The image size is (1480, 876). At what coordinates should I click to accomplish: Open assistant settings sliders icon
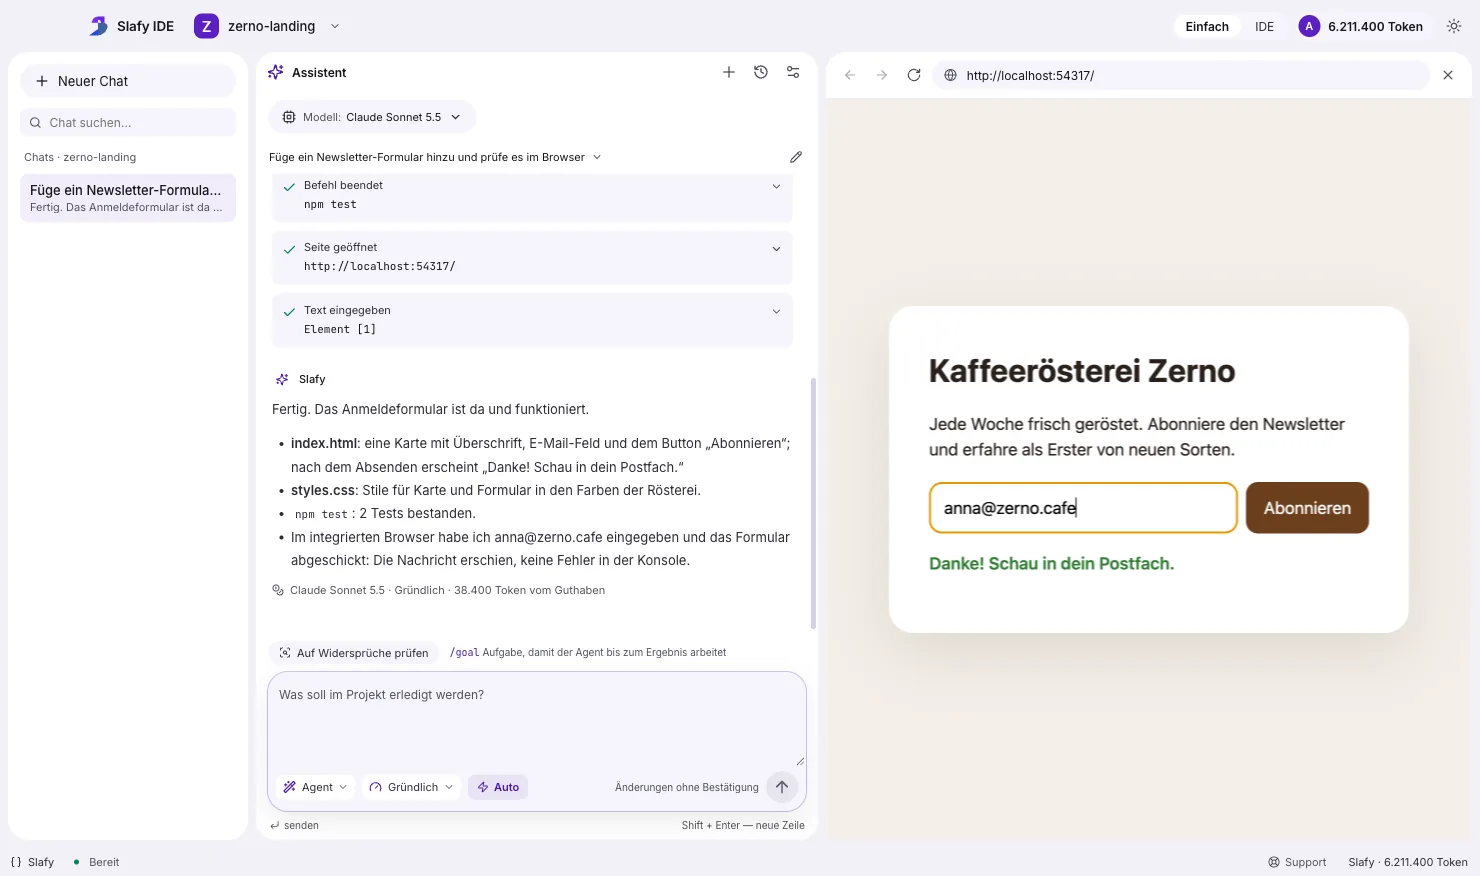(x=793, y=72)
